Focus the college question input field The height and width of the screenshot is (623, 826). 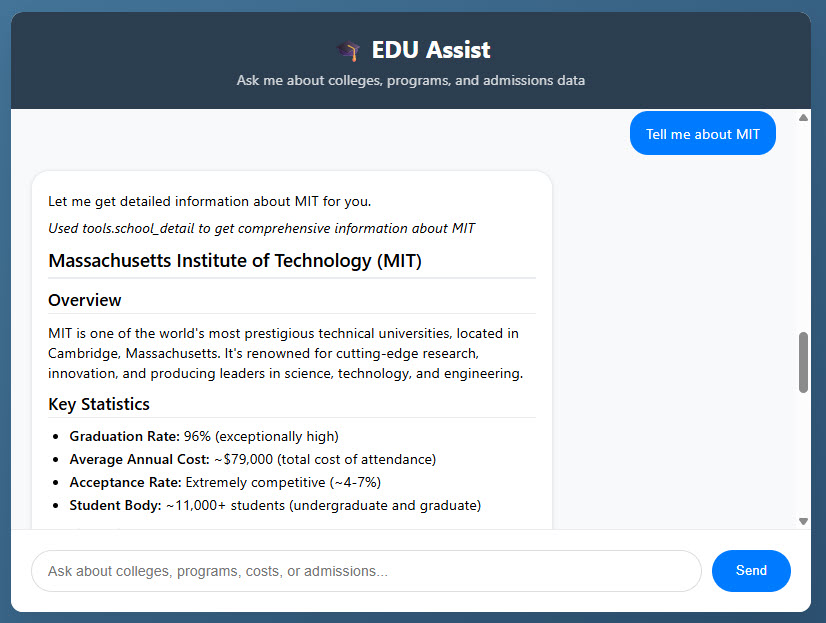click(x=366, y=571)
